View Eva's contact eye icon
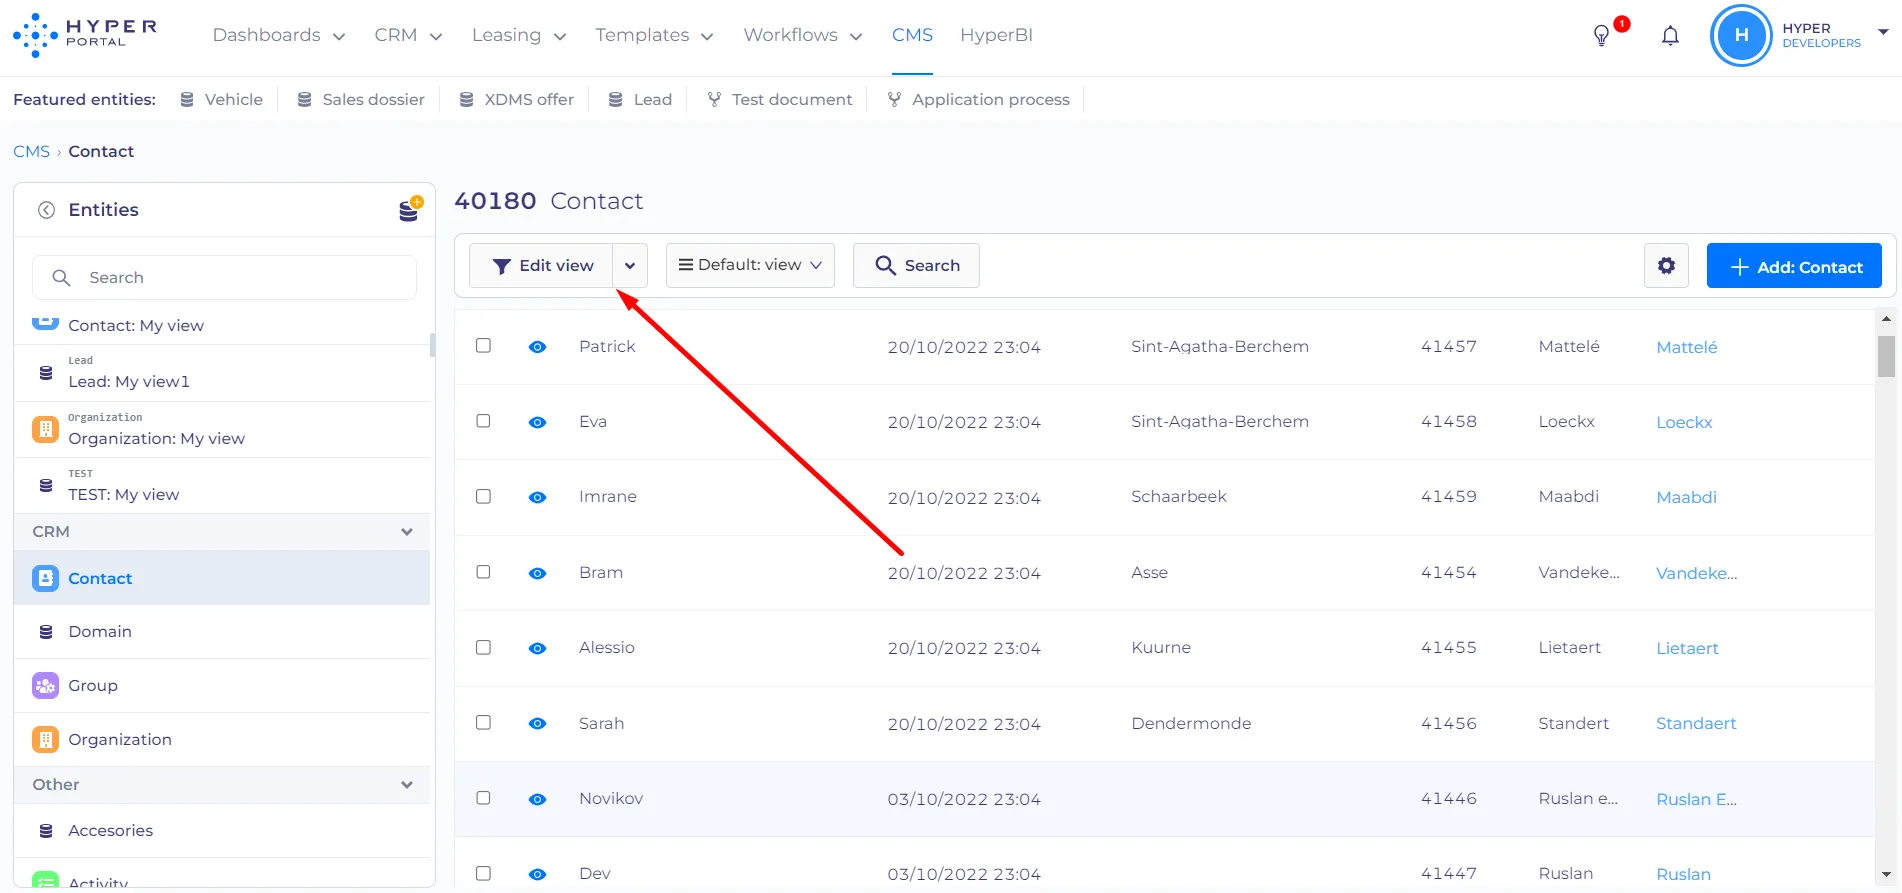 [537, 422]
